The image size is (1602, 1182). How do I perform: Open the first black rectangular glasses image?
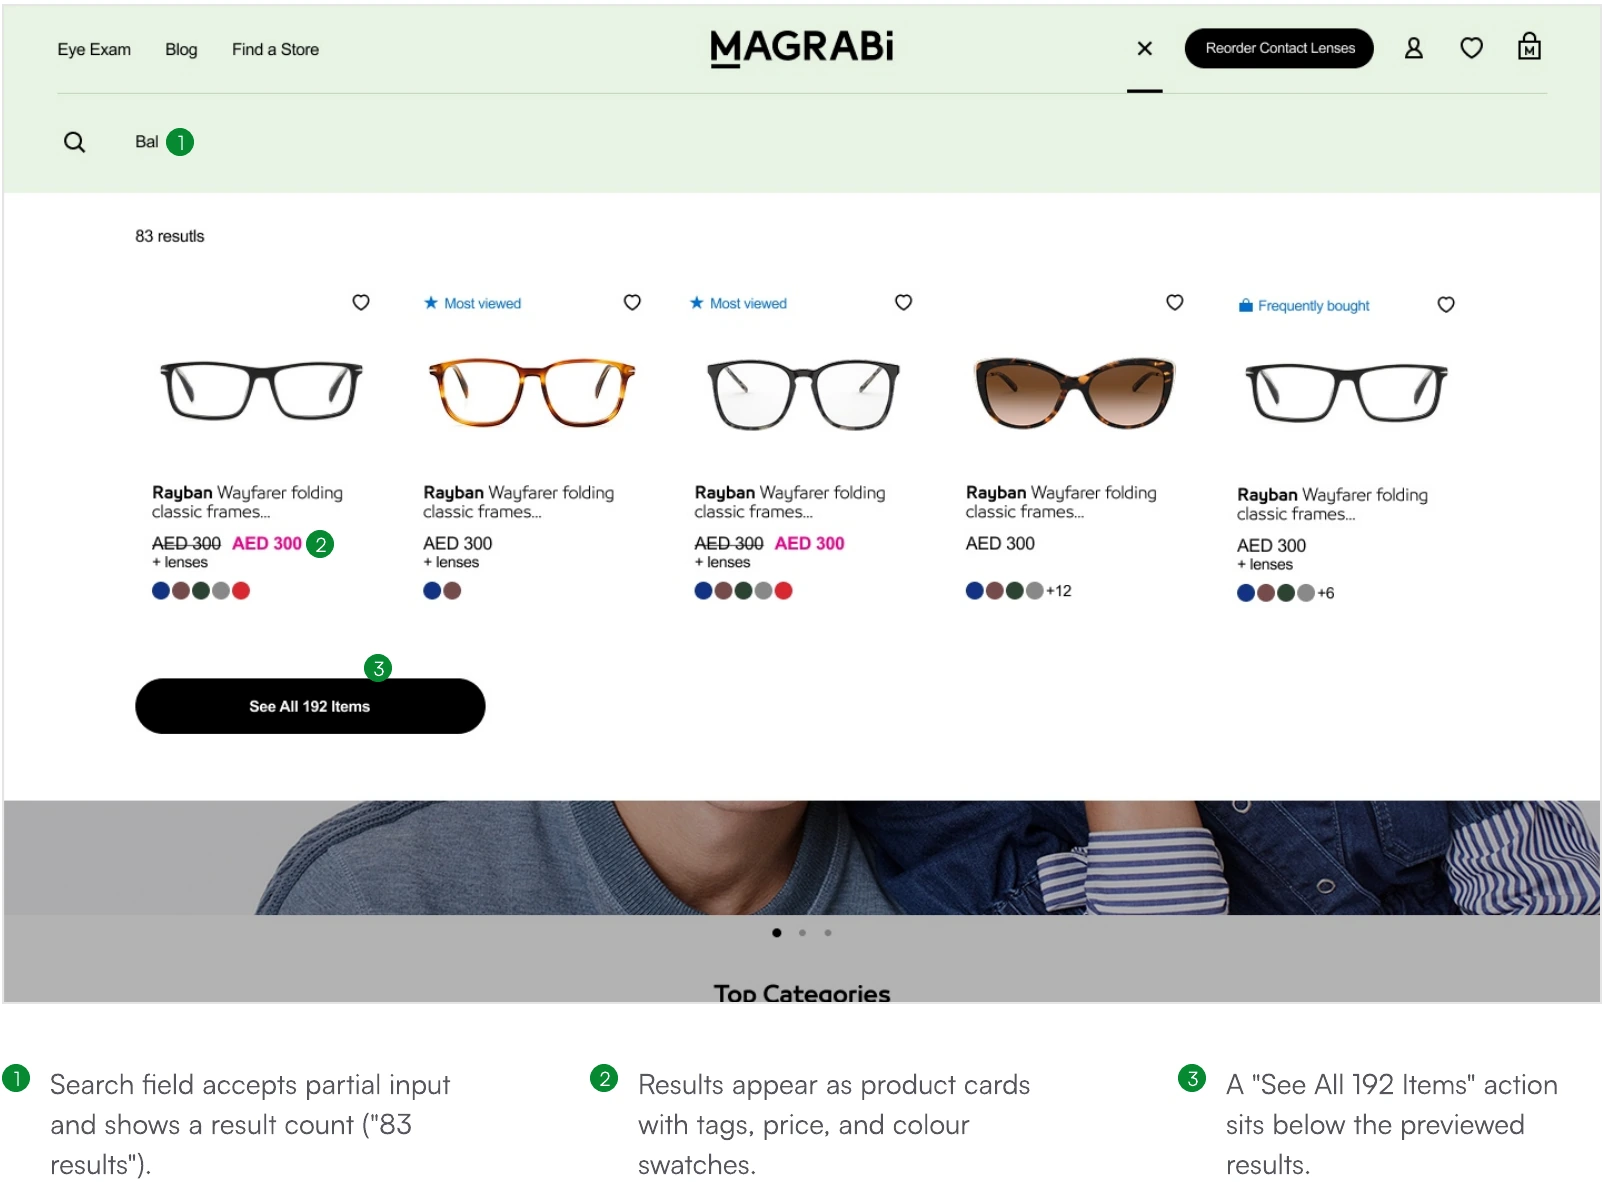pos(261,390)
